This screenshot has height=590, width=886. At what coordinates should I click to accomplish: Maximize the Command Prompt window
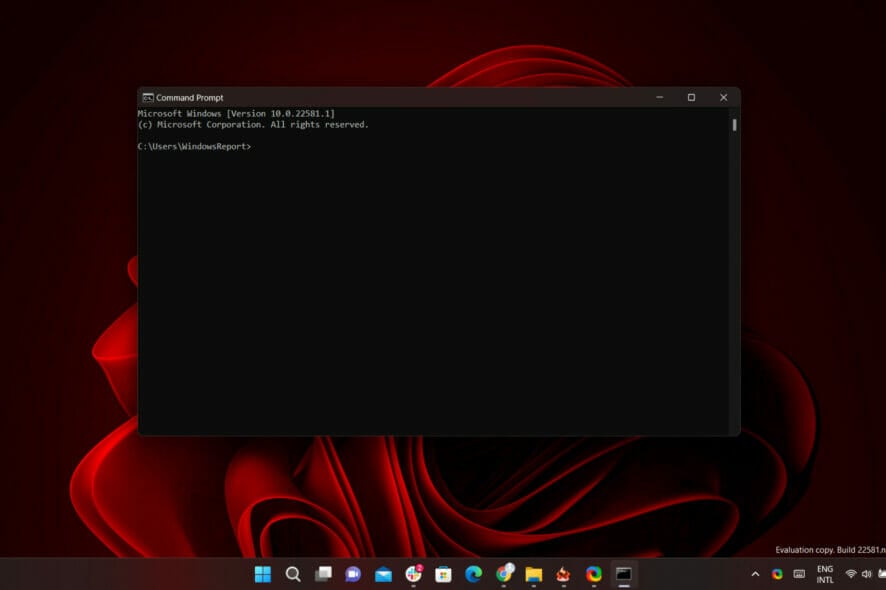click(x=691, y=97)
